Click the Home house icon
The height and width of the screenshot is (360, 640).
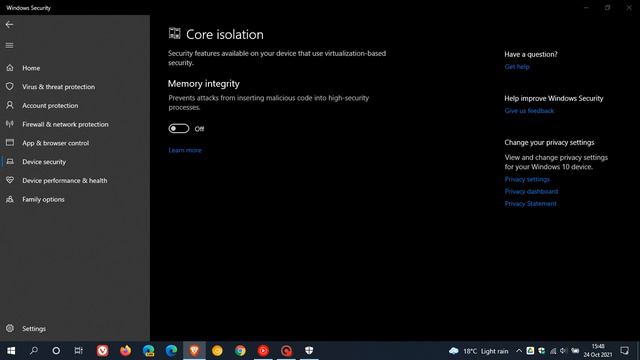pos(10,68)
